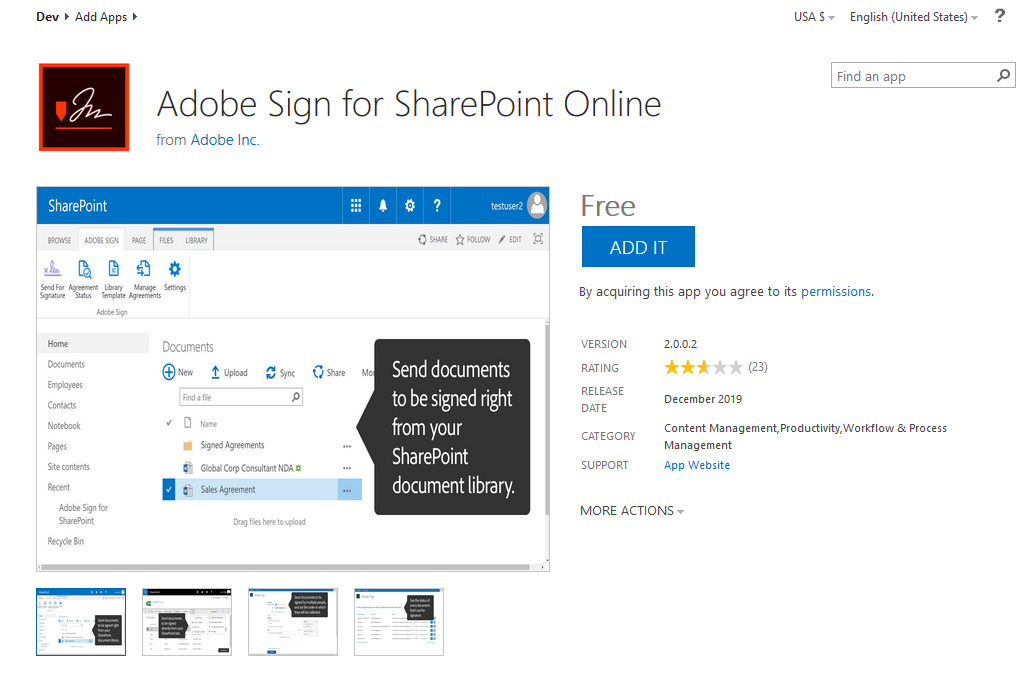Open Manage Agreements
1031x678 pixels.
point(143,275)
